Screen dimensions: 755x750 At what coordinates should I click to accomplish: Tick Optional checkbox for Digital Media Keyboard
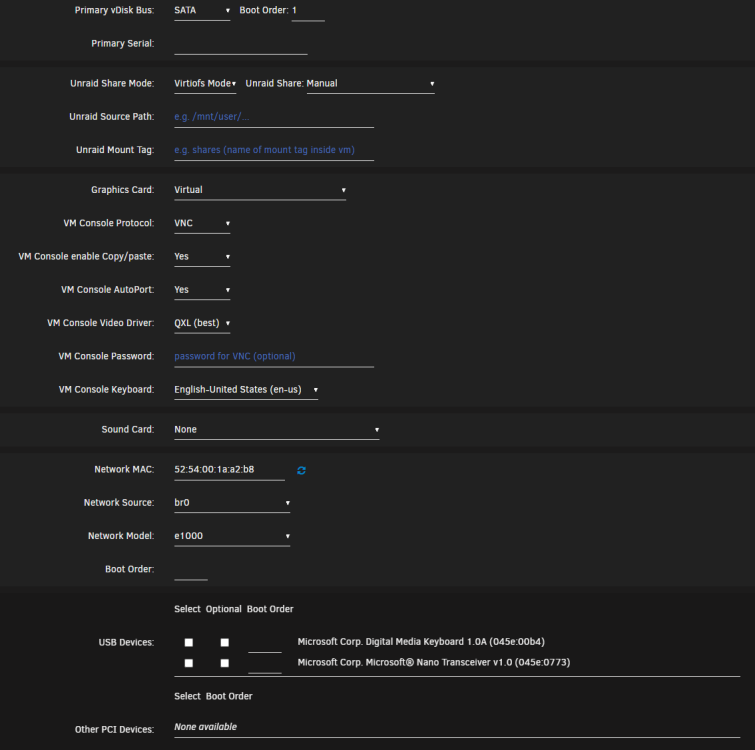coord(225,643)
